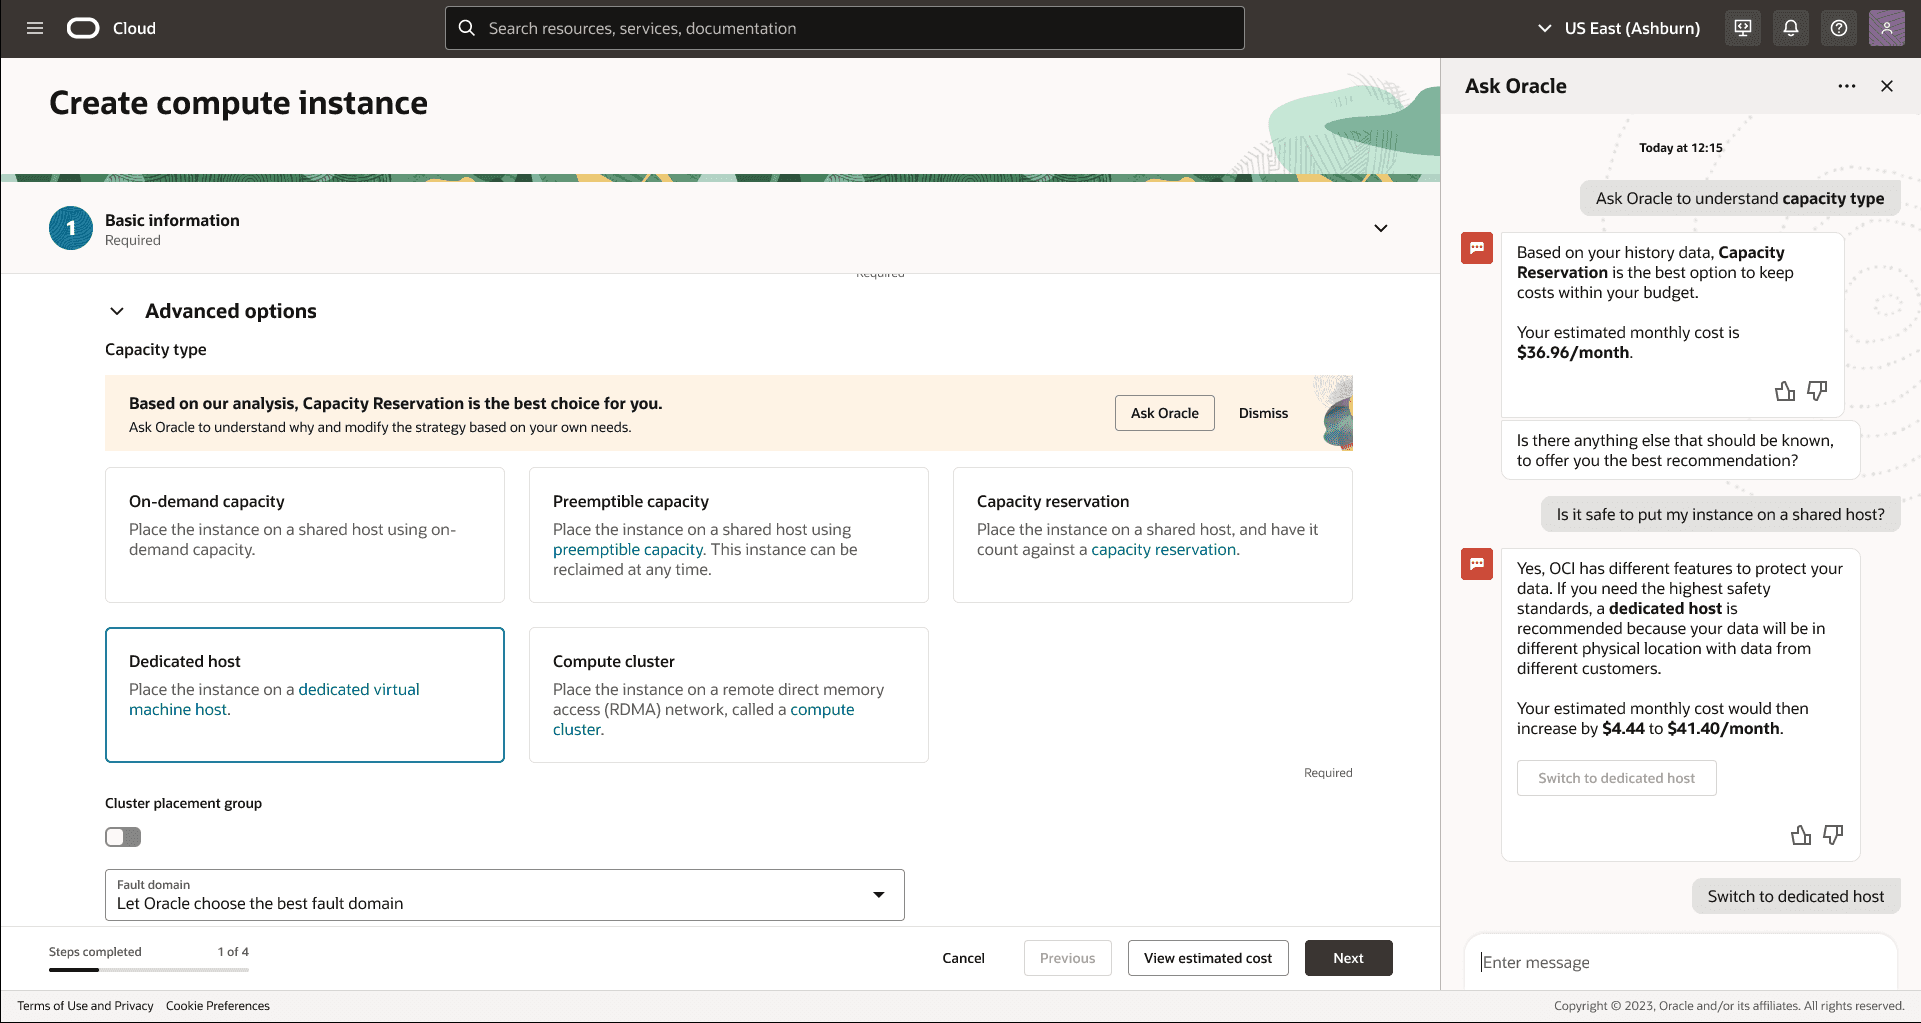Open Cookie Preferences
This screenshot has width=1921, height=1023.
point(218,1006)
